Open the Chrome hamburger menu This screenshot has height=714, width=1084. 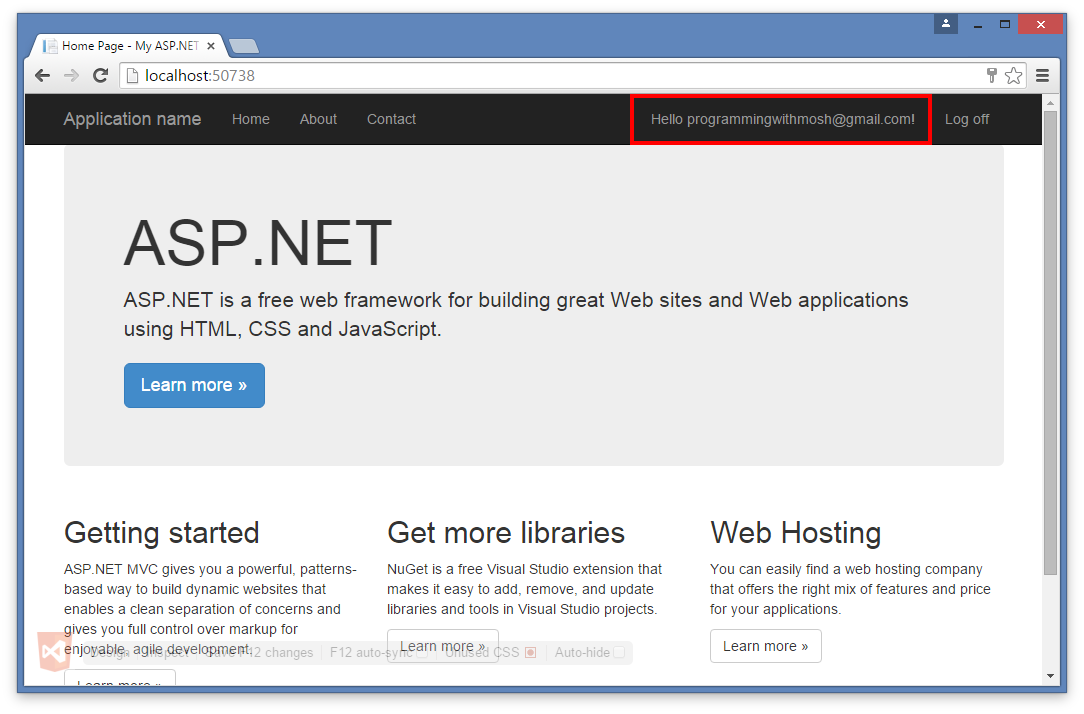point(1043,75)
